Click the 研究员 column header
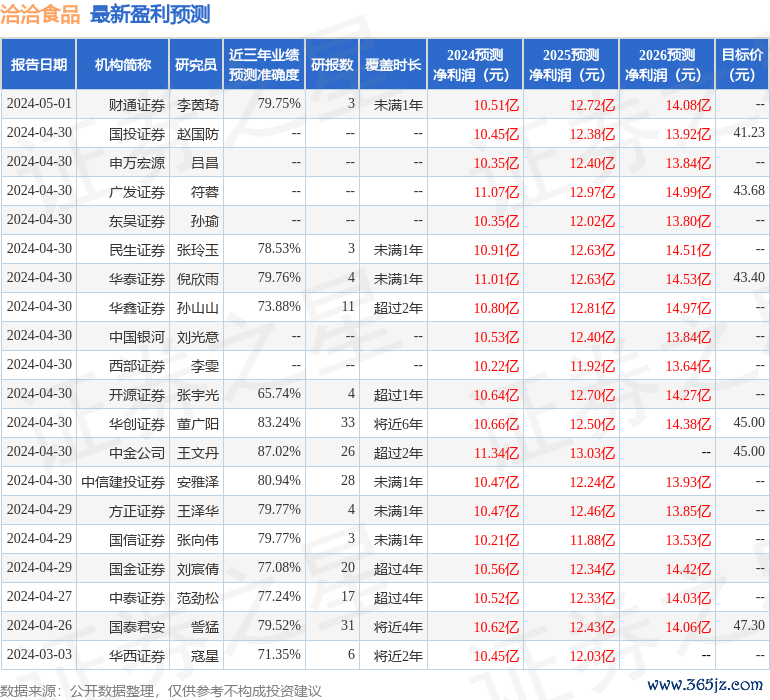770x700 pixels. [x=196, y=64]
